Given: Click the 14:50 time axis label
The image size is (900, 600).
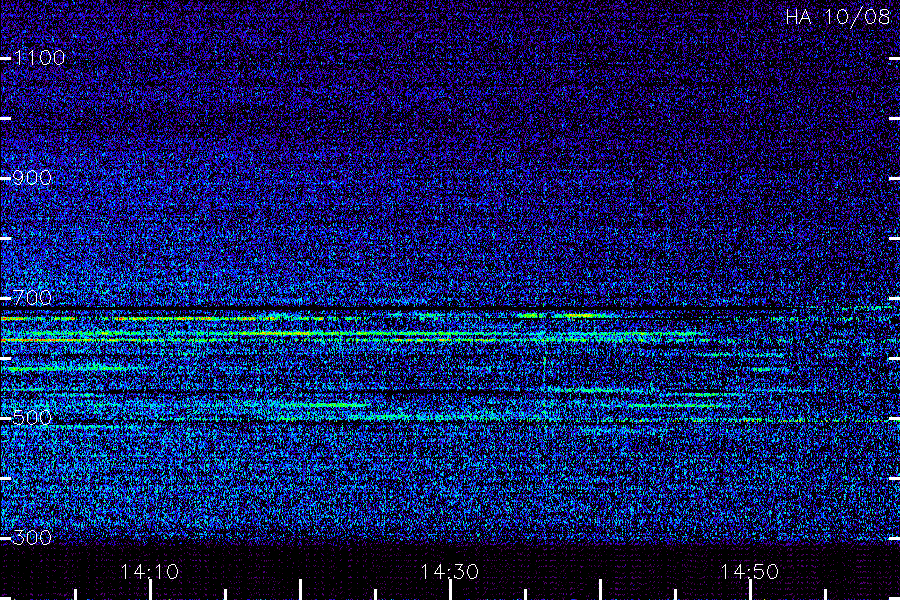Looking at the screenshot, I should [750, 571].
